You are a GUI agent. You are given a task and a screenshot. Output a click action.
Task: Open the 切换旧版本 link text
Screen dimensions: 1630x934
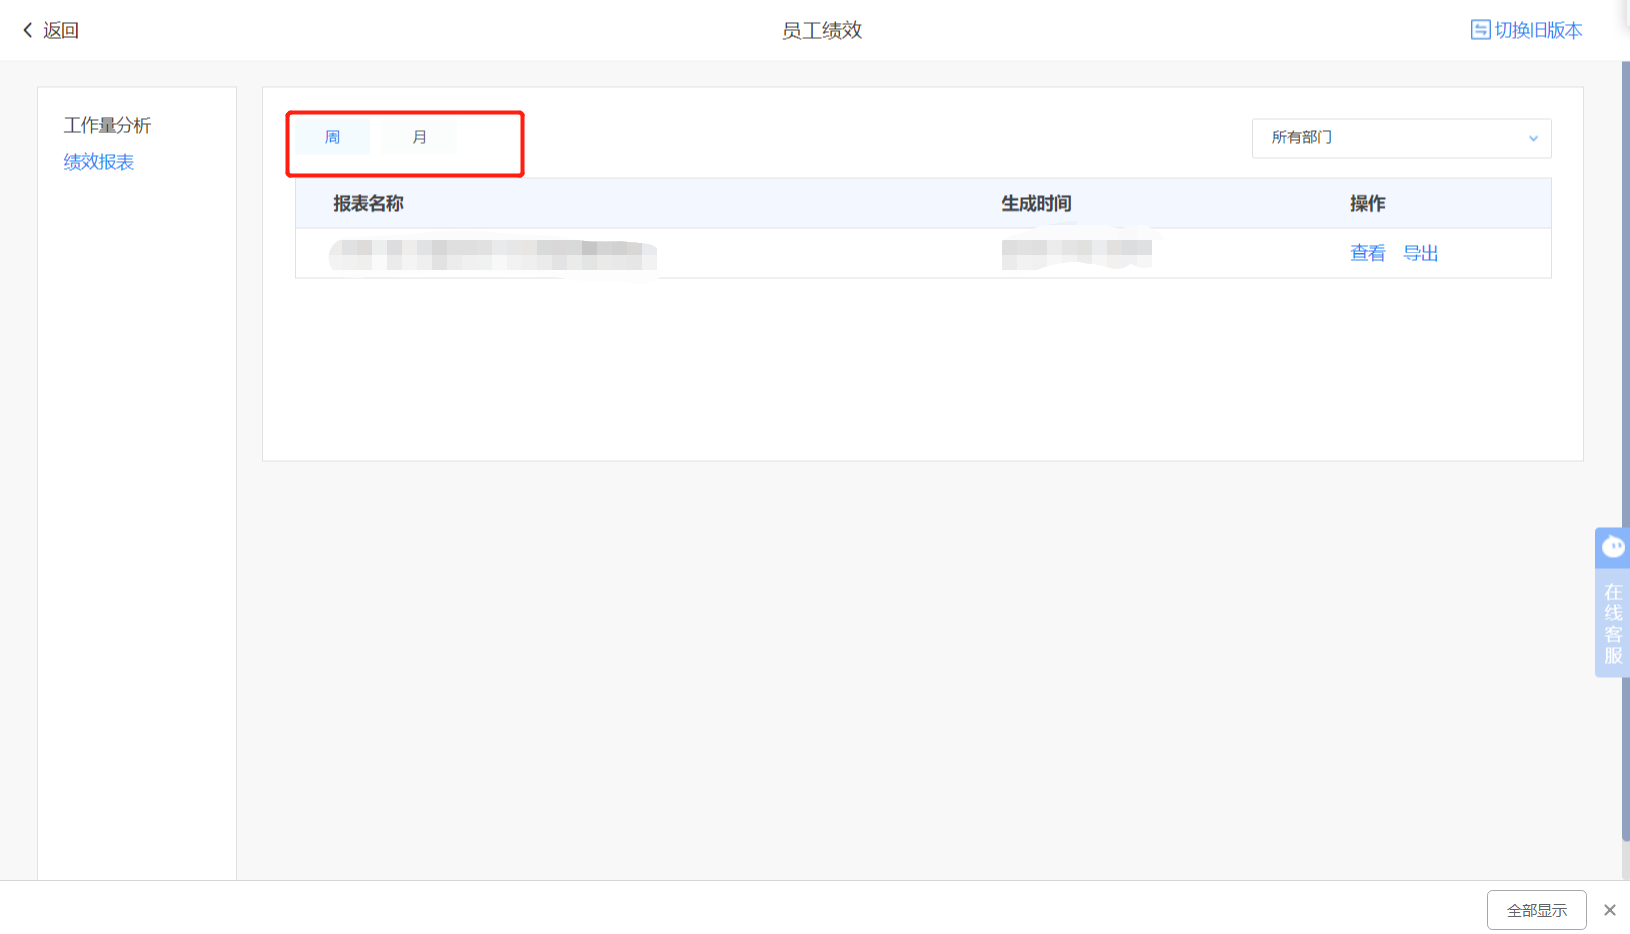click(1538, 30)
